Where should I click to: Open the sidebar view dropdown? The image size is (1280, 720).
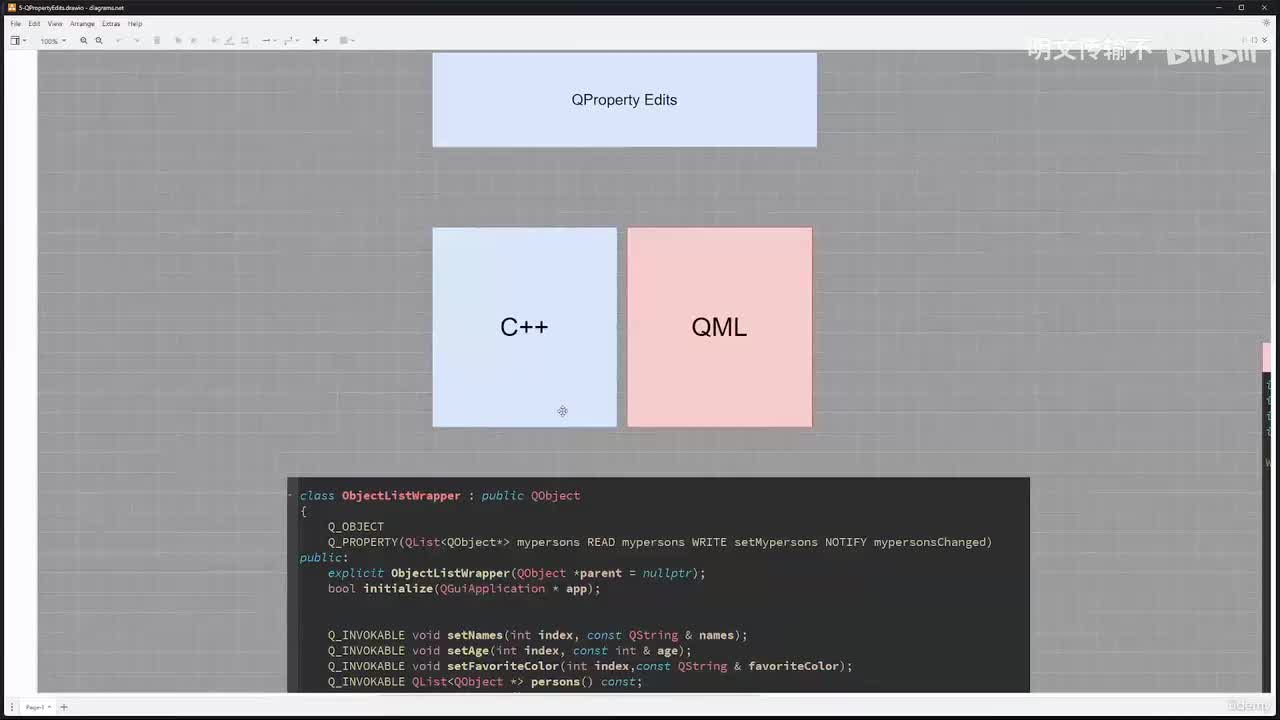pyautogui.click(x=18, y=41)
